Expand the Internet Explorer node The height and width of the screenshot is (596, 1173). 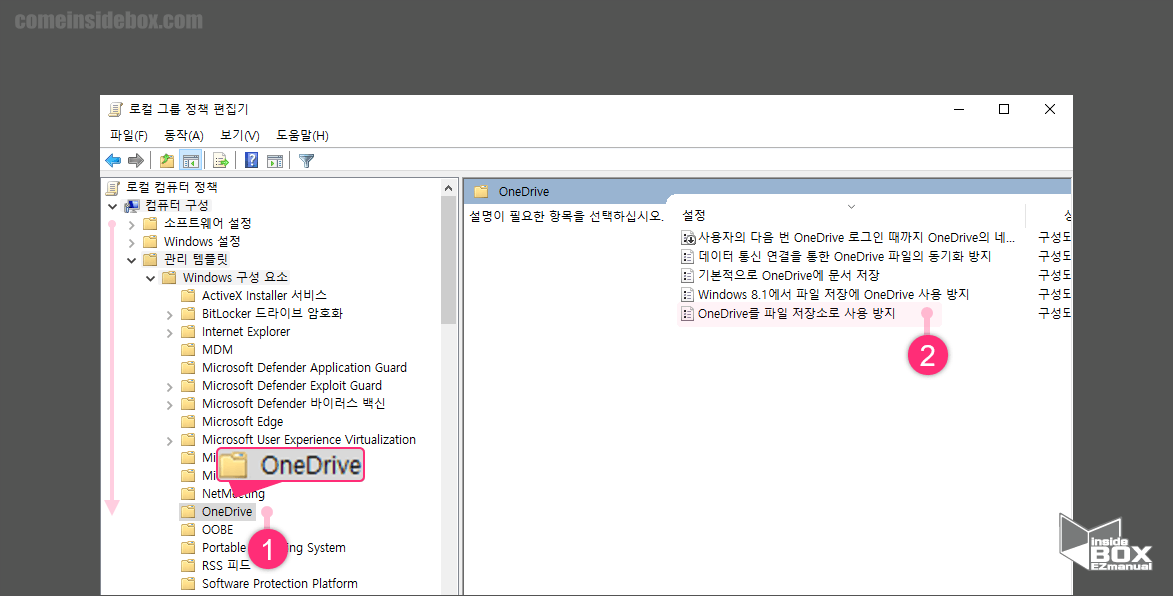(170, 333)
